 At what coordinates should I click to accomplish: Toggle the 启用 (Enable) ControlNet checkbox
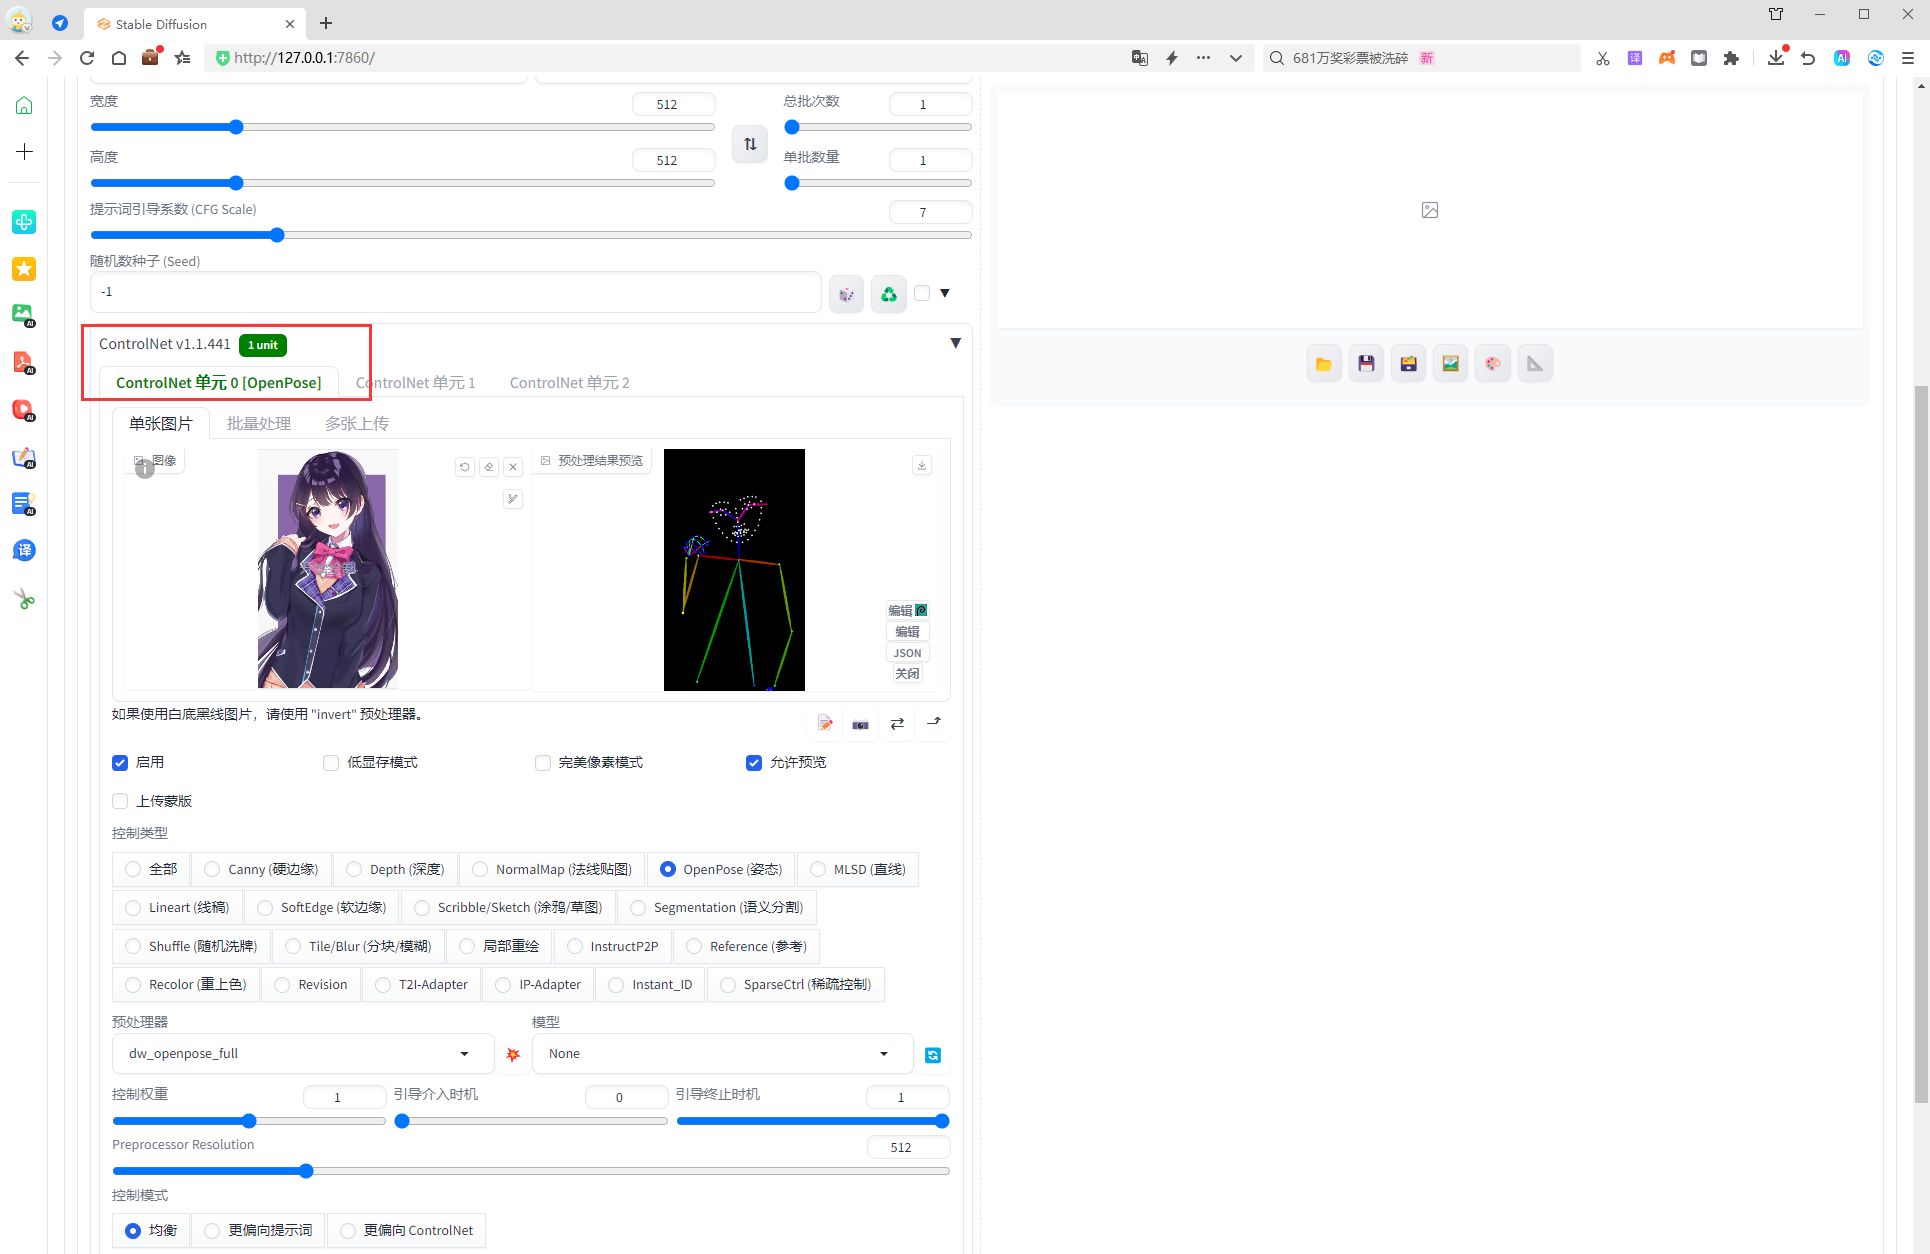pos(120,761)
